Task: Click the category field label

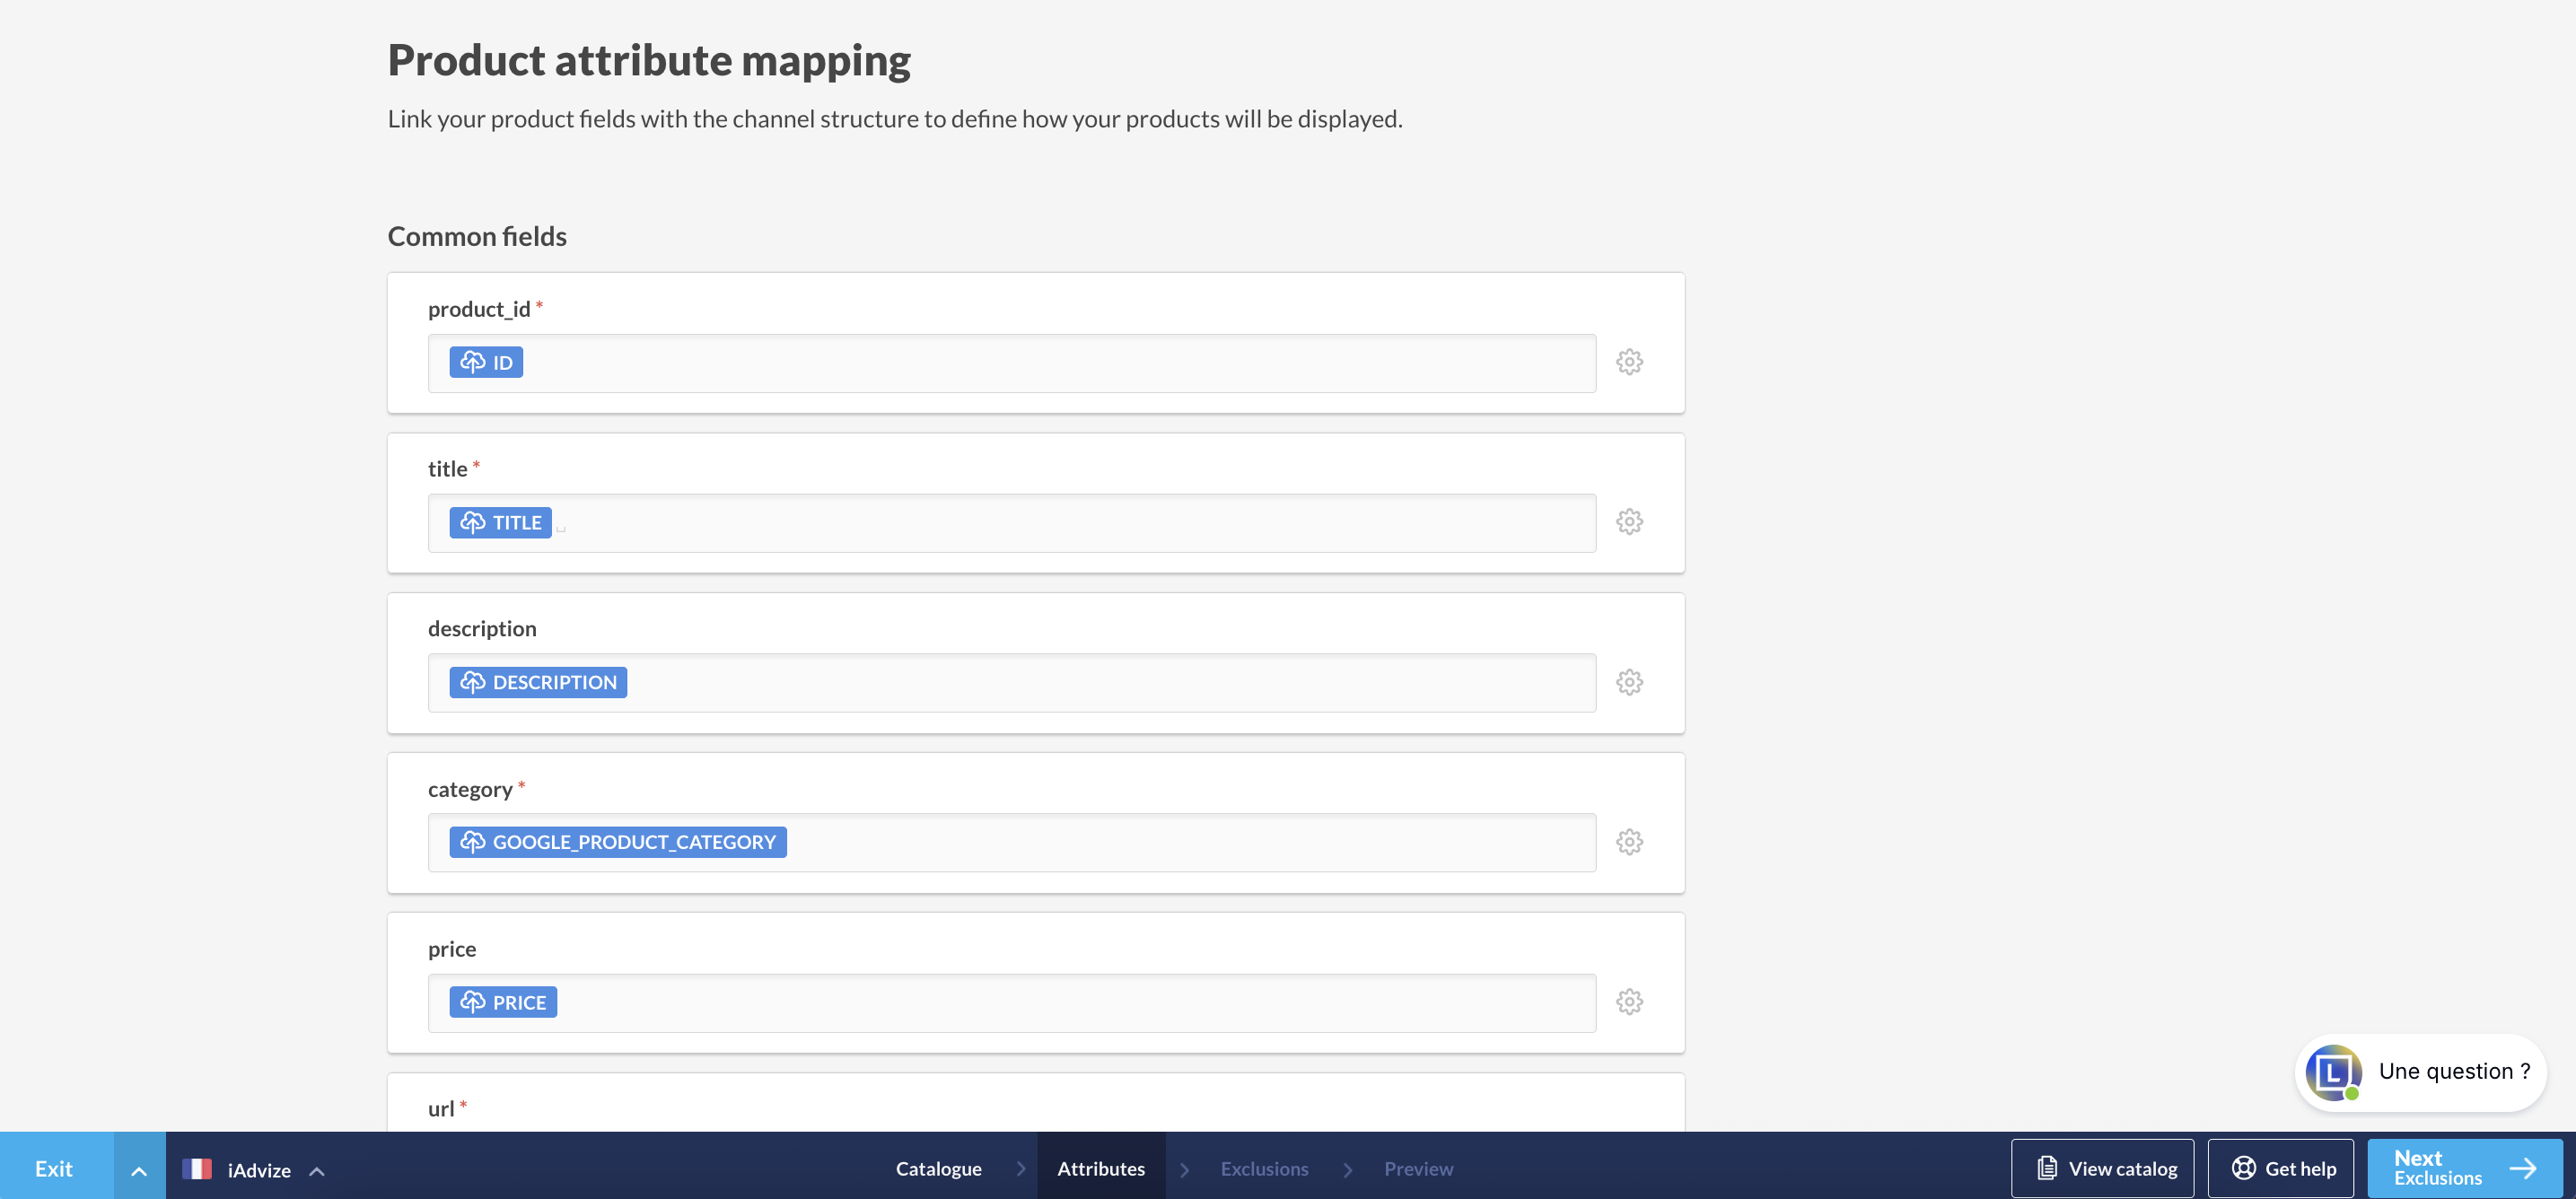Action: point(470,789)
